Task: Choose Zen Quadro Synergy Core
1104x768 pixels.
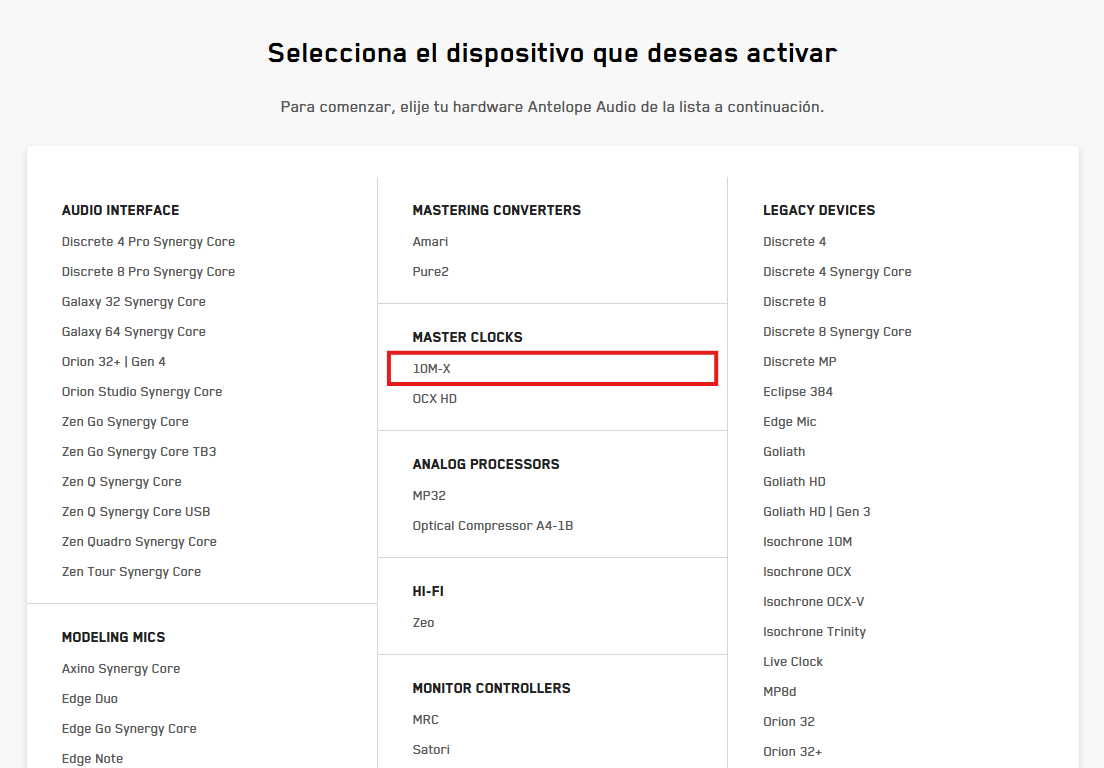Action: tap(139, 542)
